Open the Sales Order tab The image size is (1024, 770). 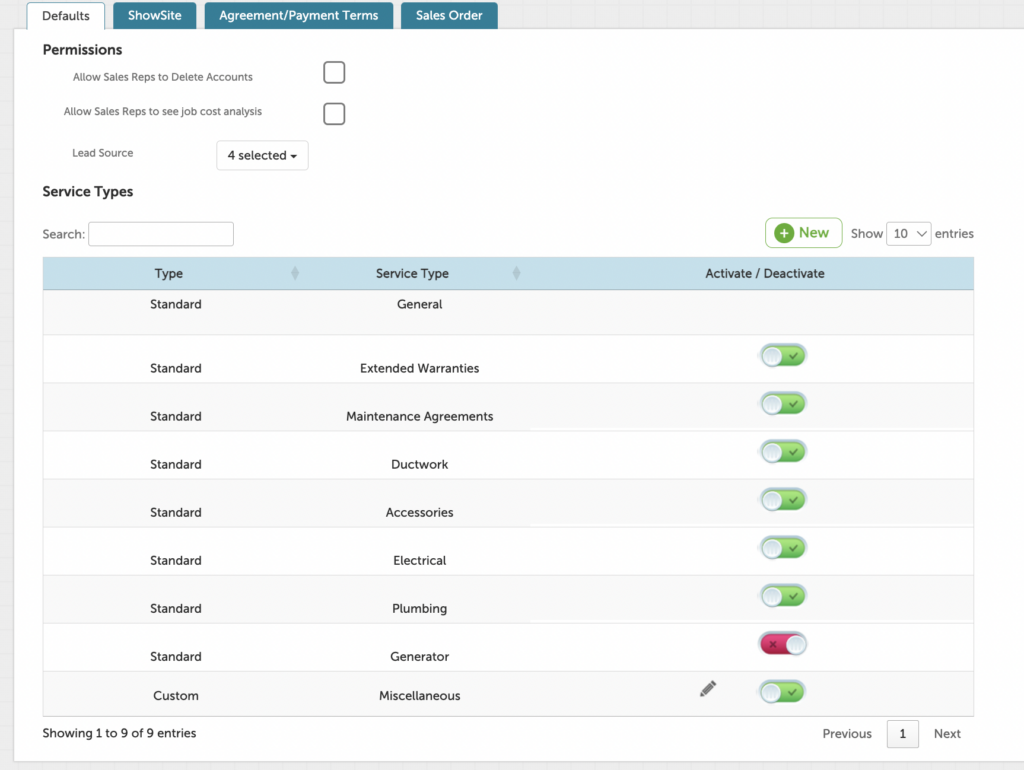(x=449, y=15)
